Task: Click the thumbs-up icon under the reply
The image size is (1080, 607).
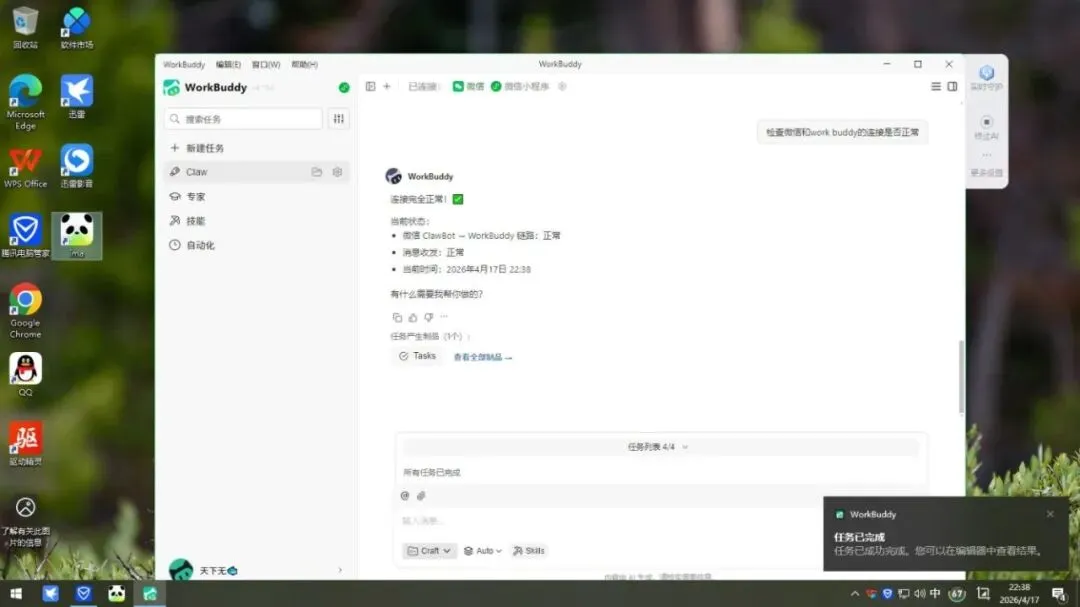Action: (x=413, y=318)
